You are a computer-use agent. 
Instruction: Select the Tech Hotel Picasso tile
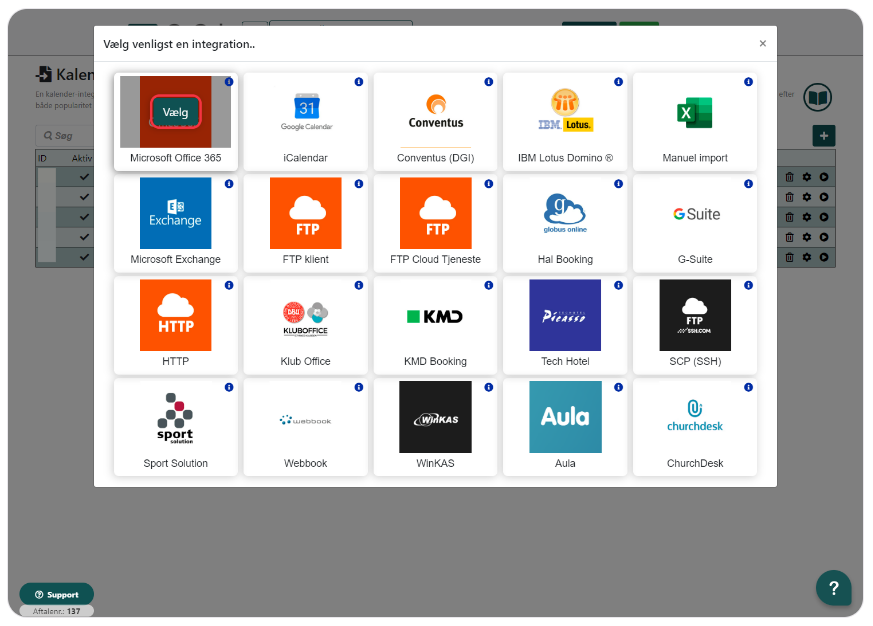point(565,325)
